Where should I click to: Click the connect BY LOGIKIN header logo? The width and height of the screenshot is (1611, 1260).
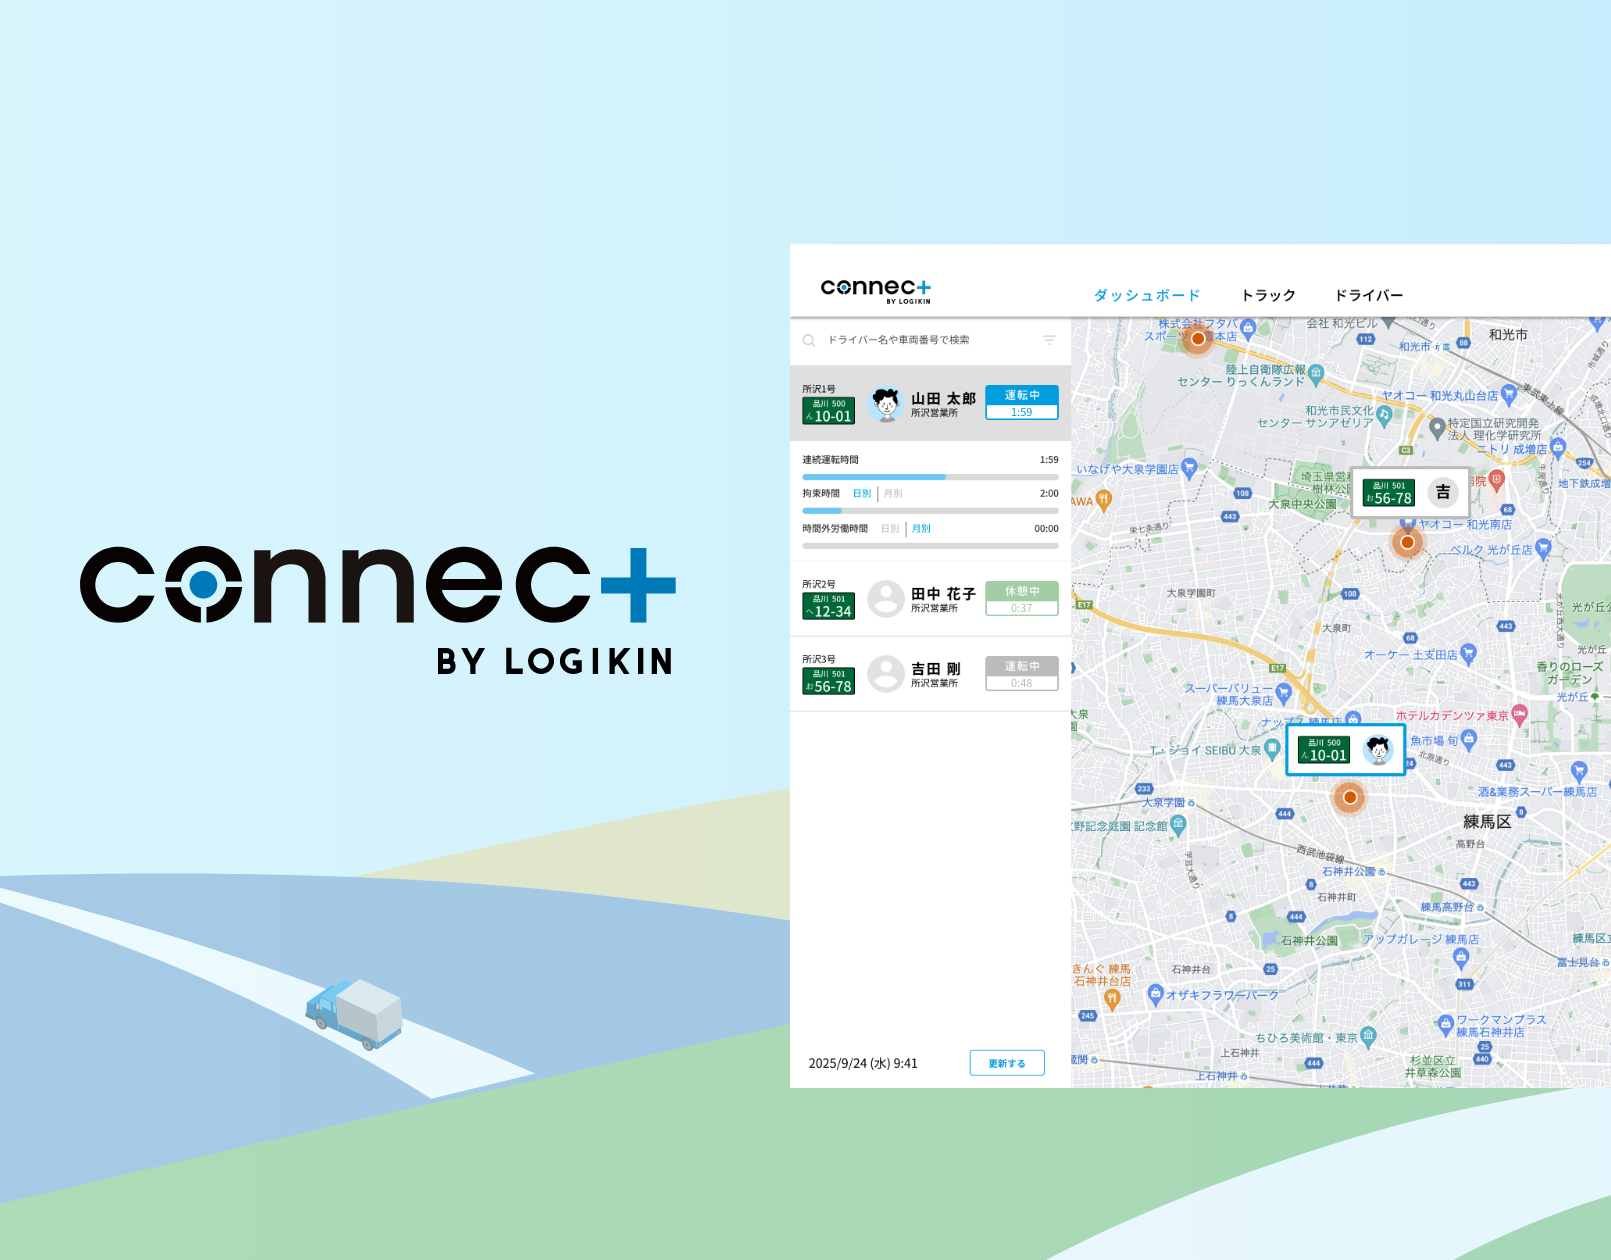tap(876, 290)
